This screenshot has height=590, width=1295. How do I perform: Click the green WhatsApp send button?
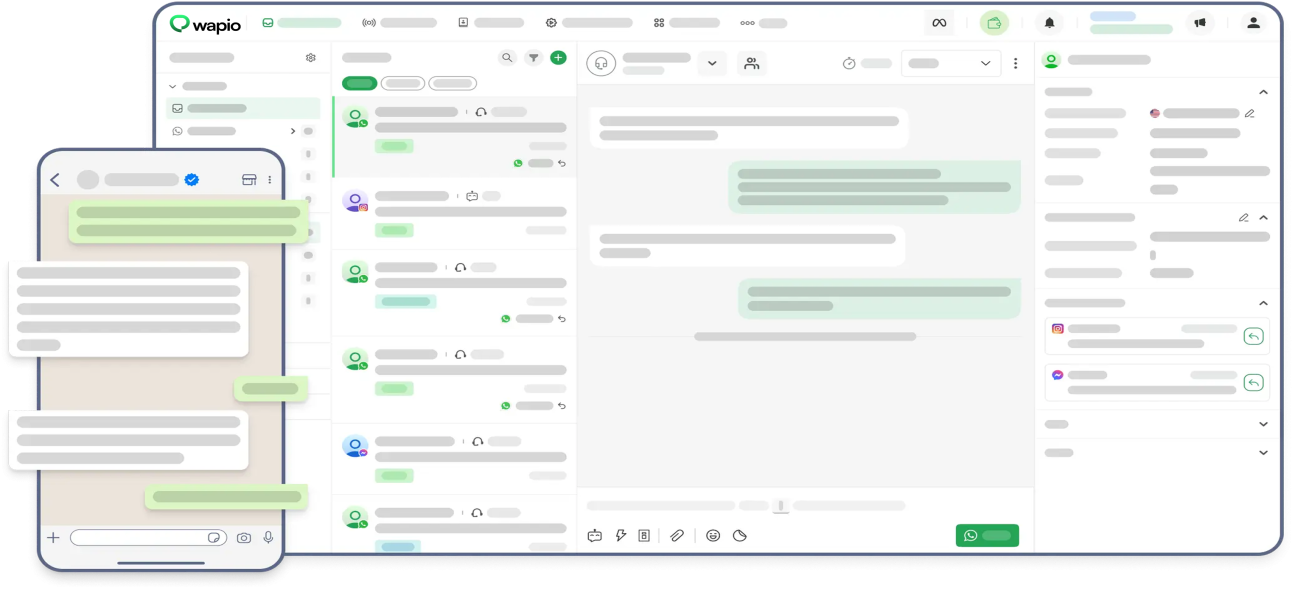[986, 536]
